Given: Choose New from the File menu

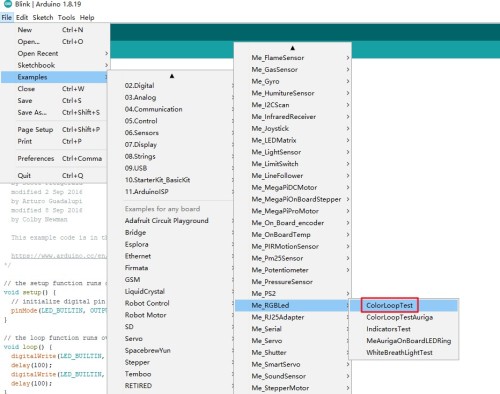Looking at the screenshot, I should pyautogui.click(x=54, y=30).
